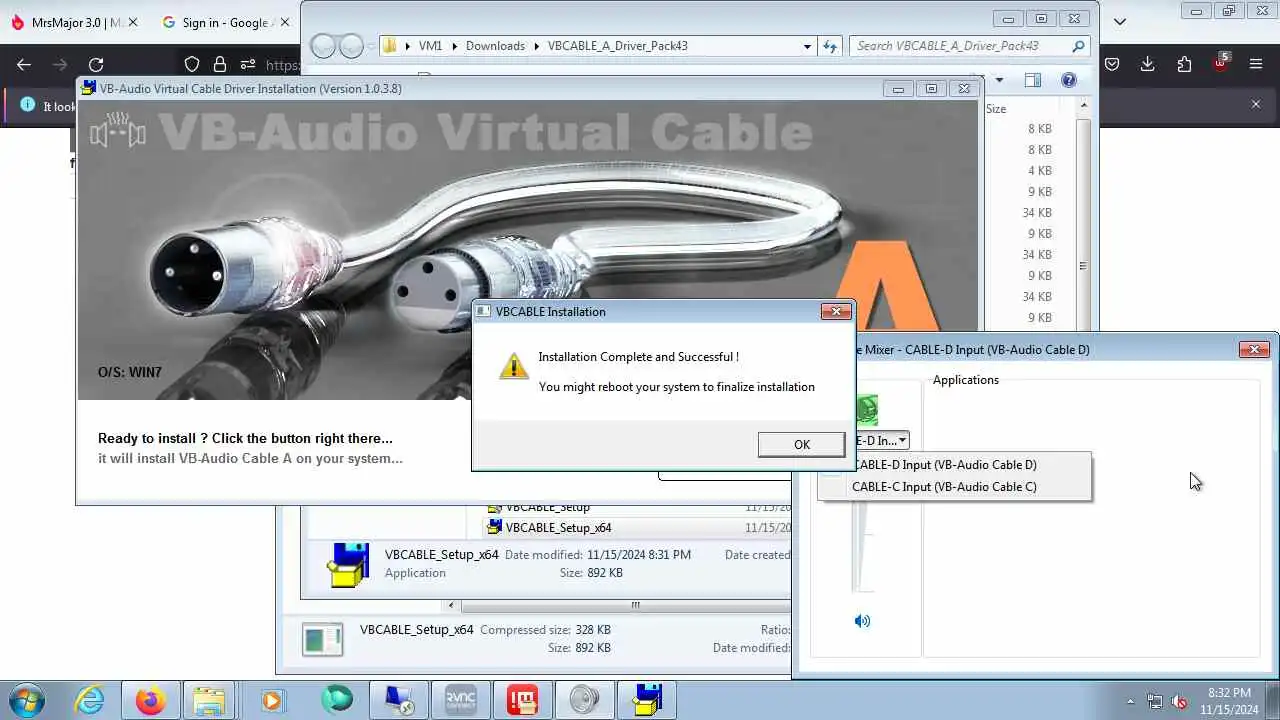Screen dimensions: 1280x720
Task: Go back in Firefox
Action: [x=24, y=64]
